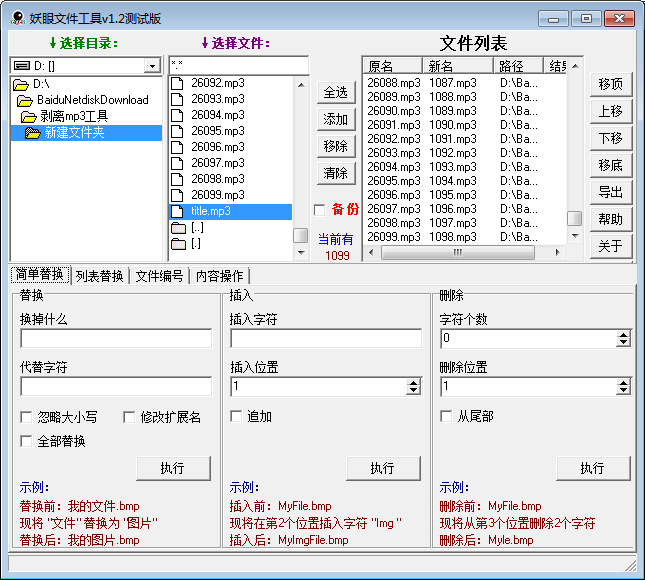Click the 清除 button
The width and height of the screenshot is (645, 580).
336,173
